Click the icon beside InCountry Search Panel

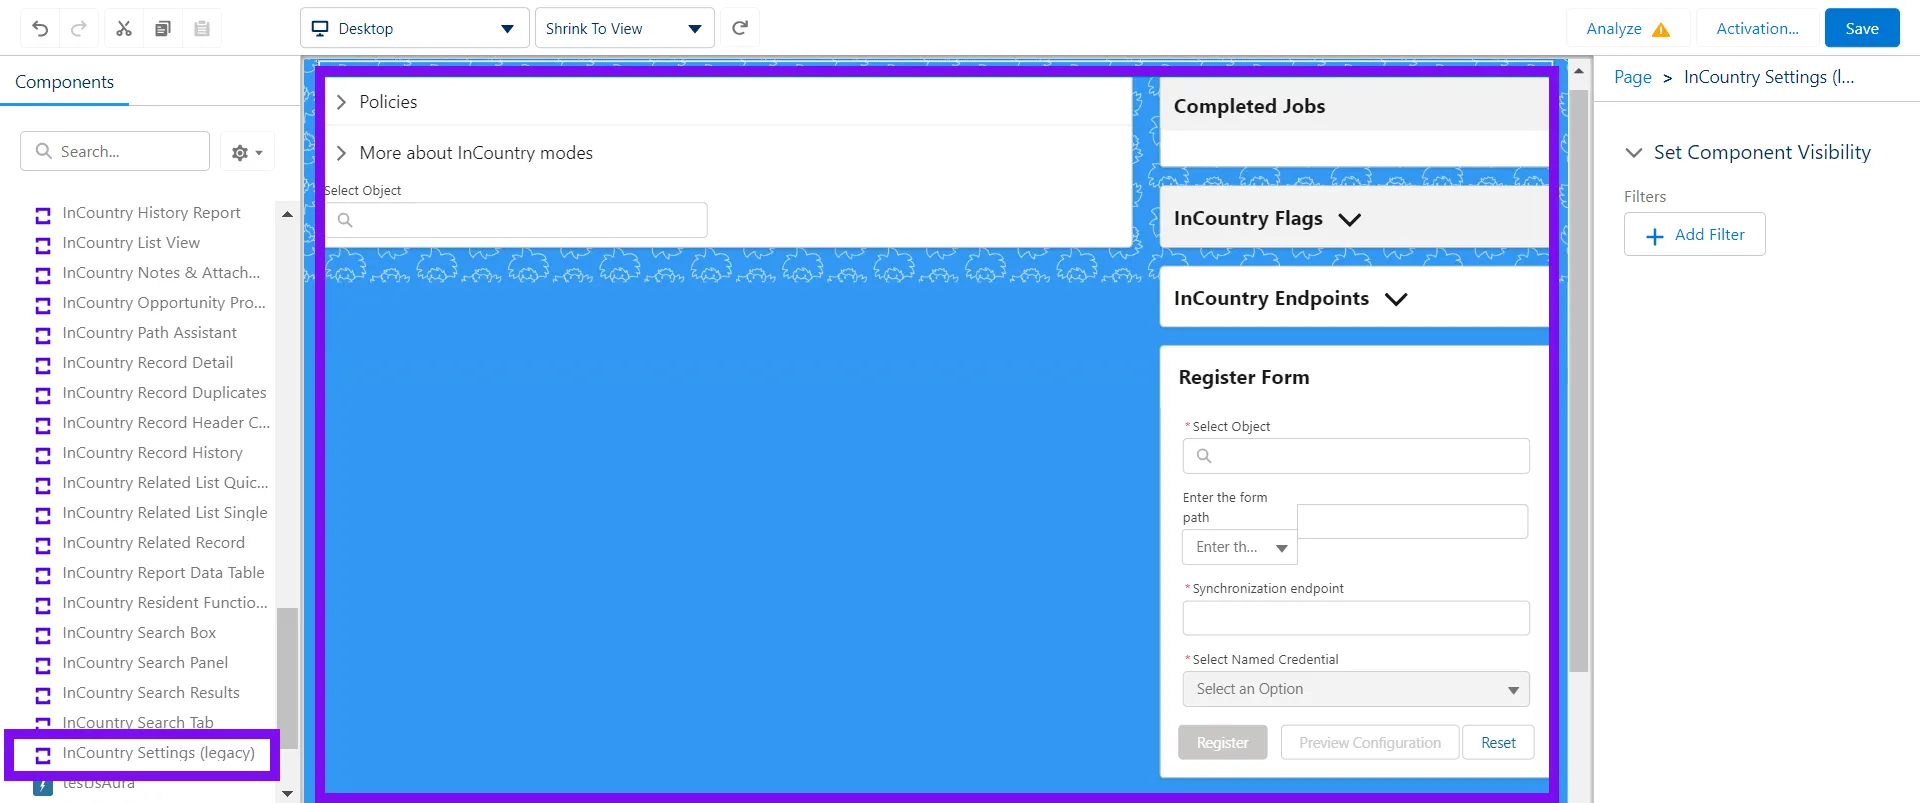click(x=43, y=664)
